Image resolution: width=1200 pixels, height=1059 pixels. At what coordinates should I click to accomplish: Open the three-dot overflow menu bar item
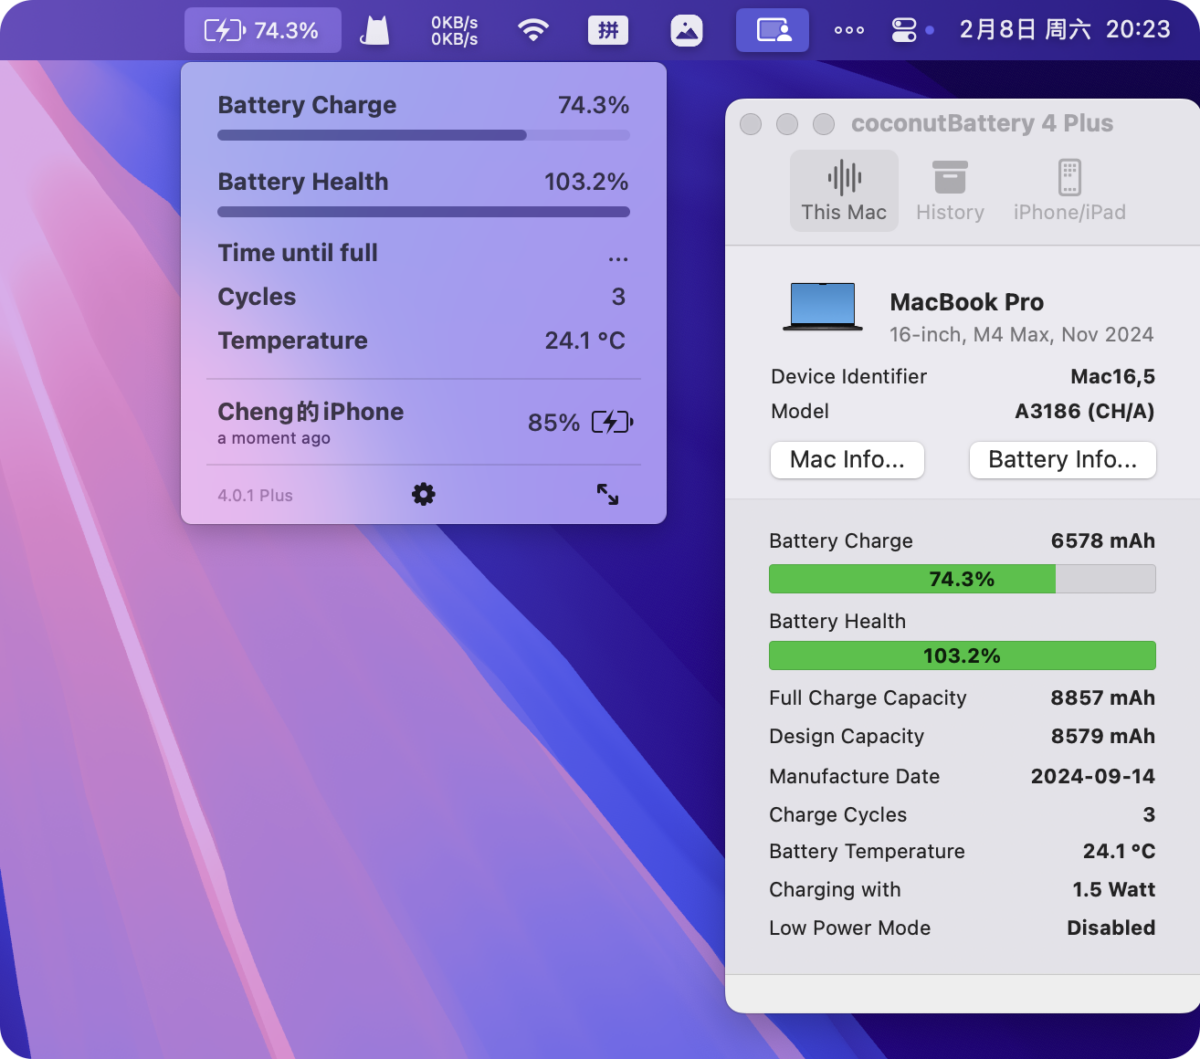click(x=849, y=30)
